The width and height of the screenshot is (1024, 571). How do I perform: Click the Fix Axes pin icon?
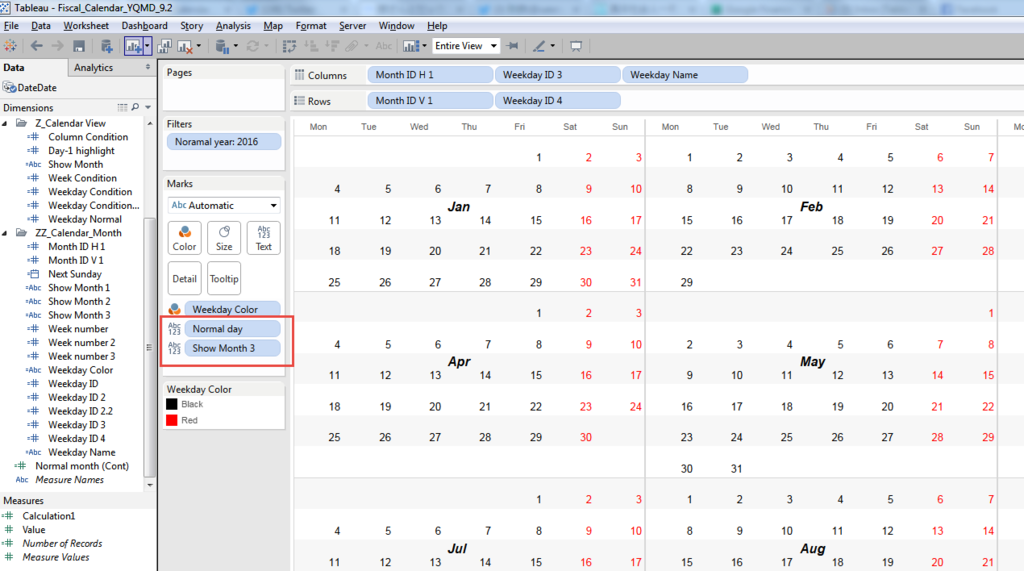(513, 46)
